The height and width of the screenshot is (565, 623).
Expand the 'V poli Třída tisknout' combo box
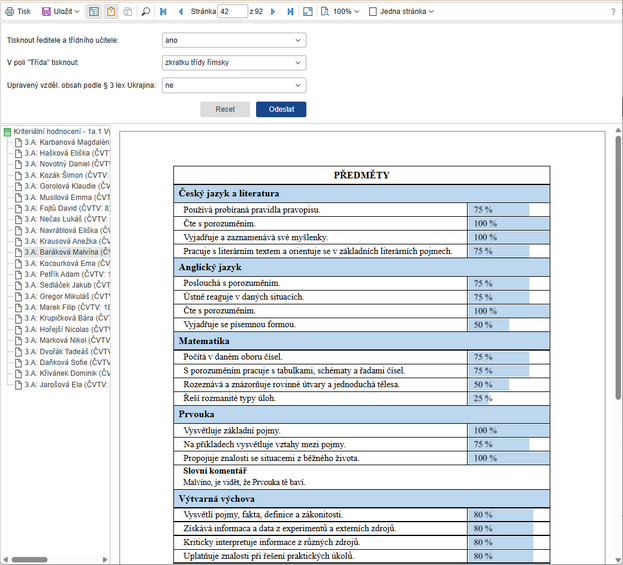point(233,63)
